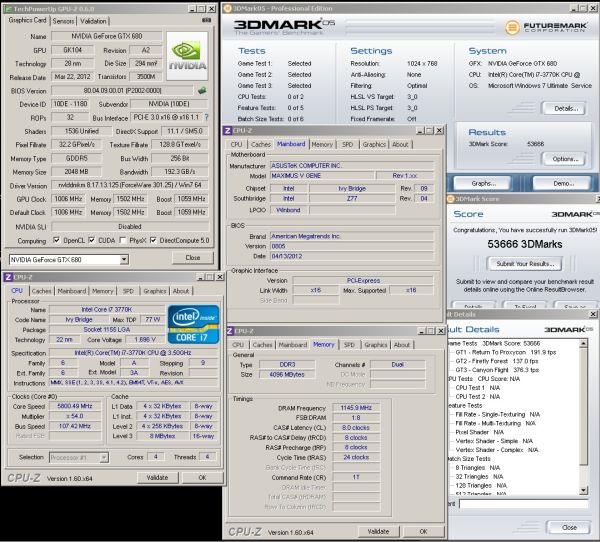Switch to the Validation tab in GPU-Z
The height and width of the screenshot is (542, 600).
(x=93, y=21)
